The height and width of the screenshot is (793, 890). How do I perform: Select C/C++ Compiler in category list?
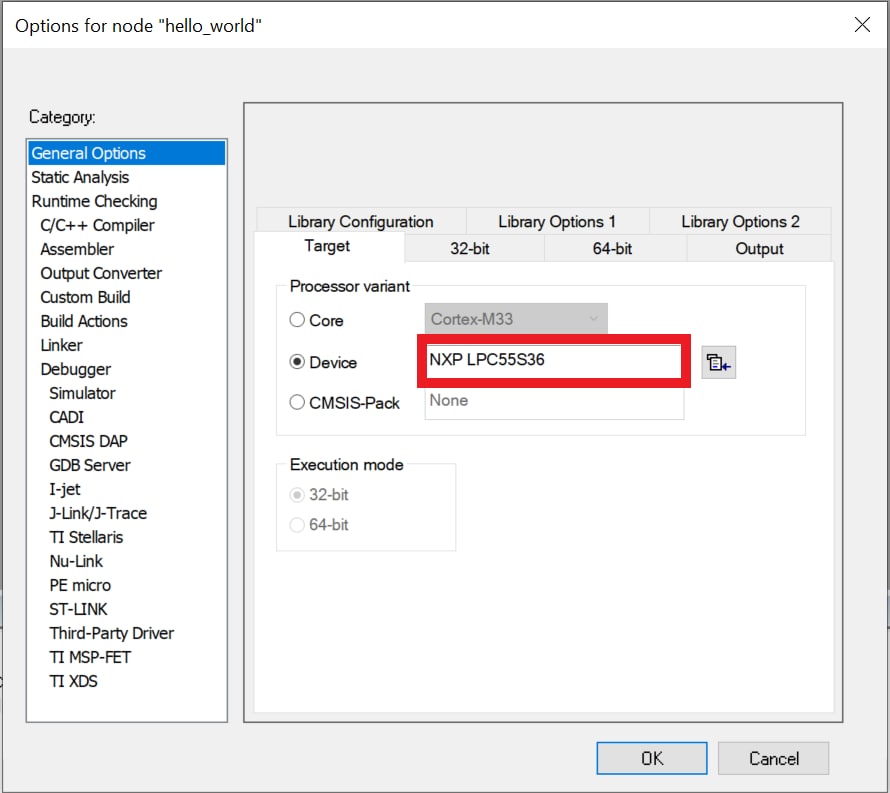click(97, 225)
